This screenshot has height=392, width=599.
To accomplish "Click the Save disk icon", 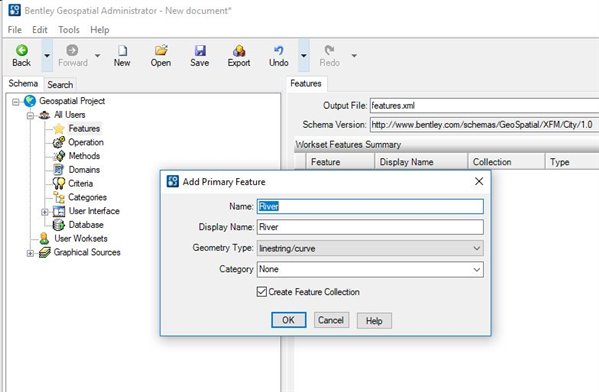I will click(200, 50).
